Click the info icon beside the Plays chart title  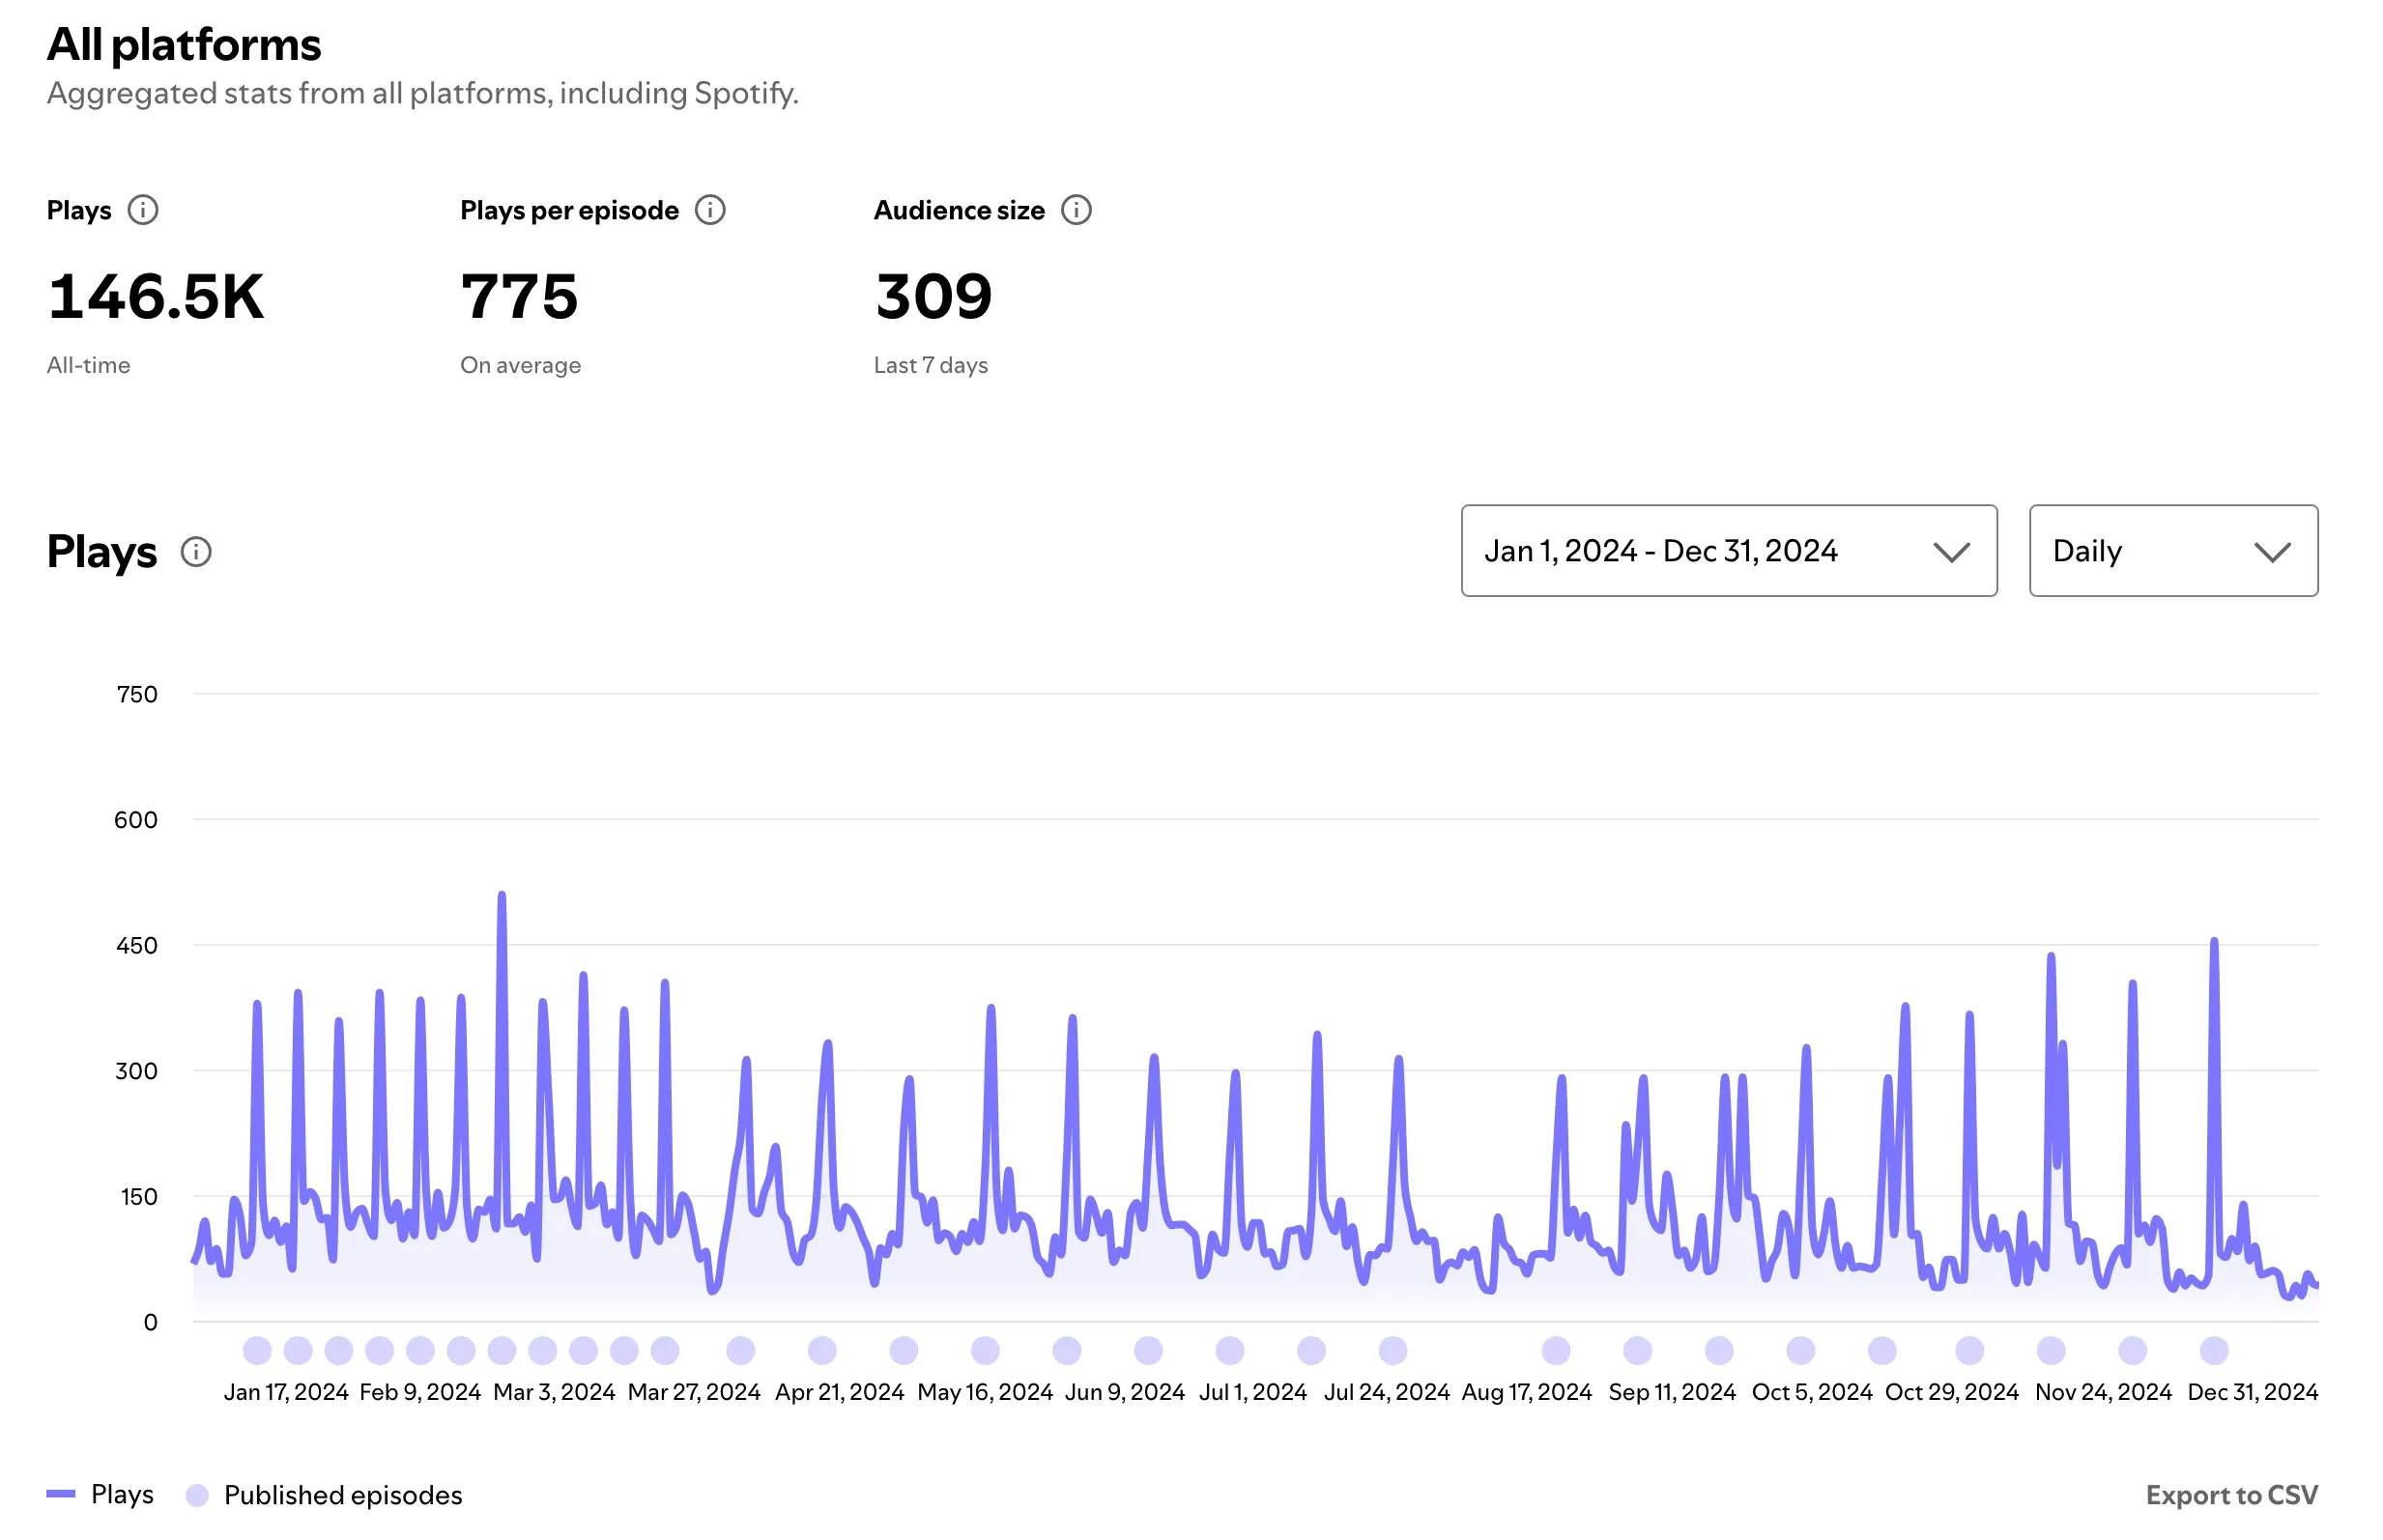pos(196,551)
